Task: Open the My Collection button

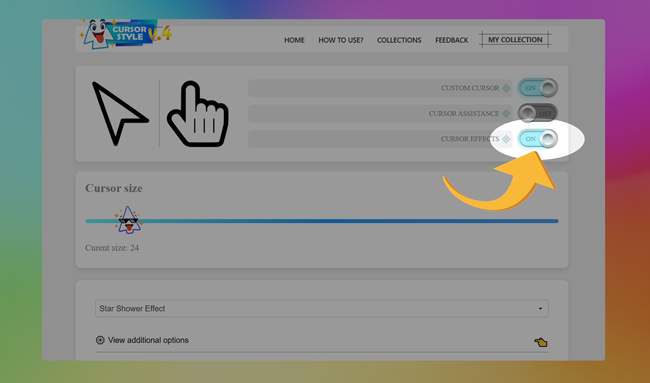Action: (x=515, y=40)
